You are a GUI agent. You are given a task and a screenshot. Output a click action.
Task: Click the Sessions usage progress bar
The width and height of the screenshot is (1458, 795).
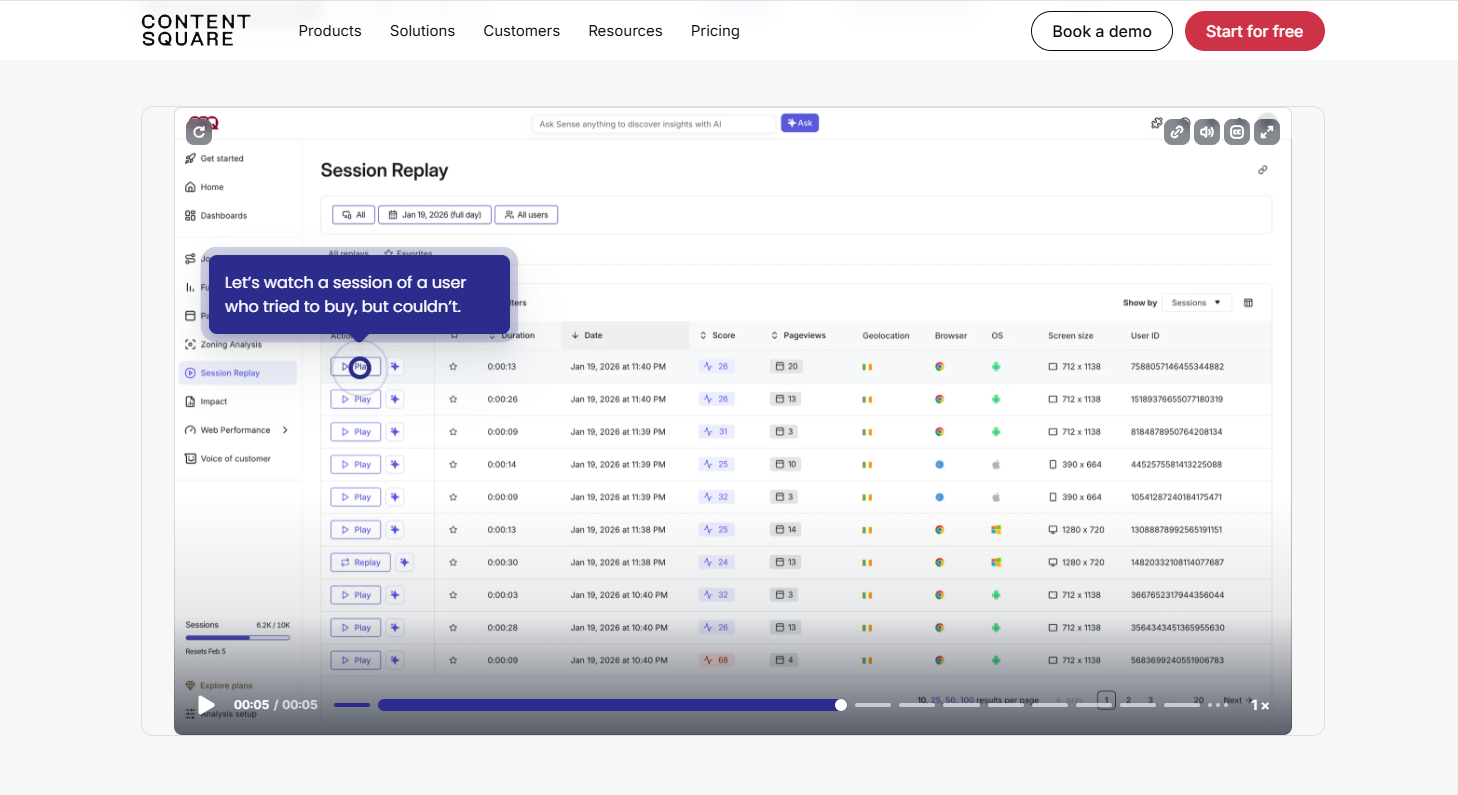click(238, 637)
